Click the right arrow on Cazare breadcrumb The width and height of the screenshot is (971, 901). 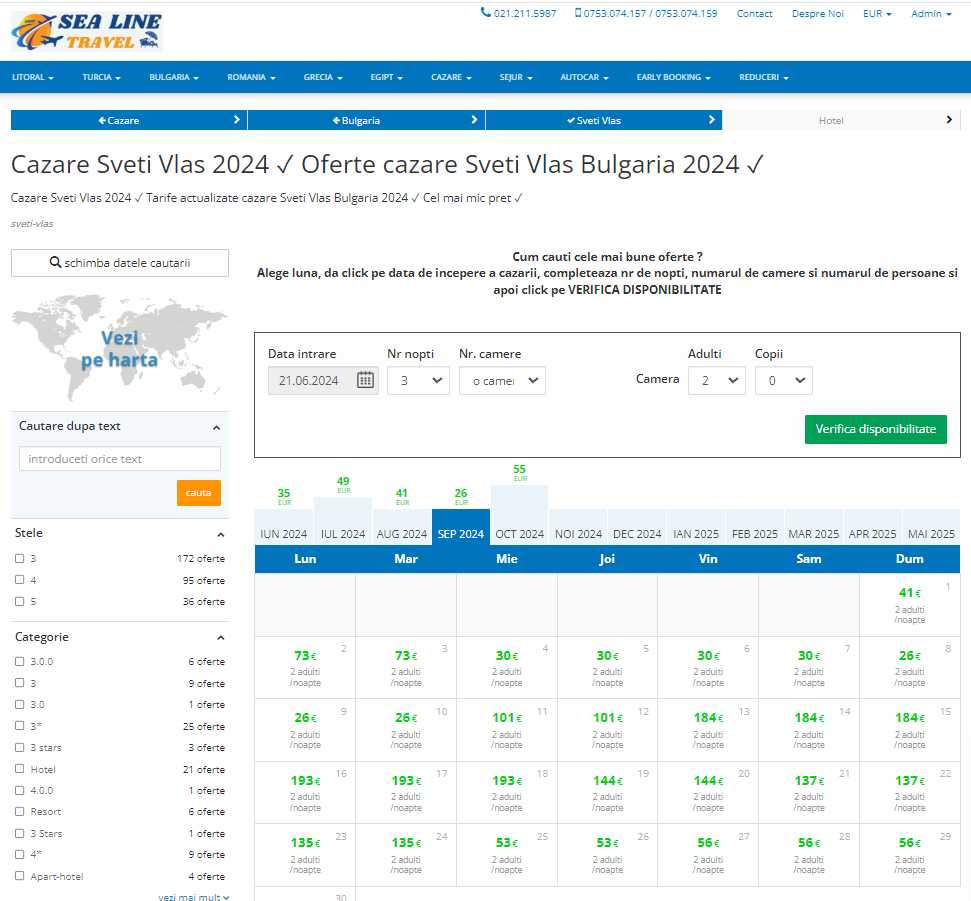(237, 120)
